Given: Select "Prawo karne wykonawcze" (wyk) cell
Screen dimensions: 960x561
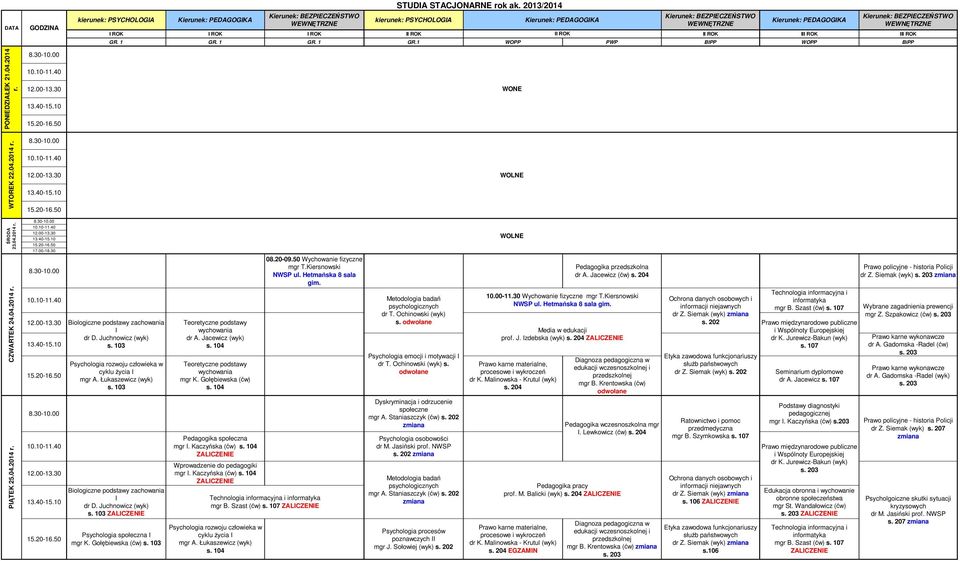Looking at the screenshot, I should pyautogui.click(x=909, y=375).
